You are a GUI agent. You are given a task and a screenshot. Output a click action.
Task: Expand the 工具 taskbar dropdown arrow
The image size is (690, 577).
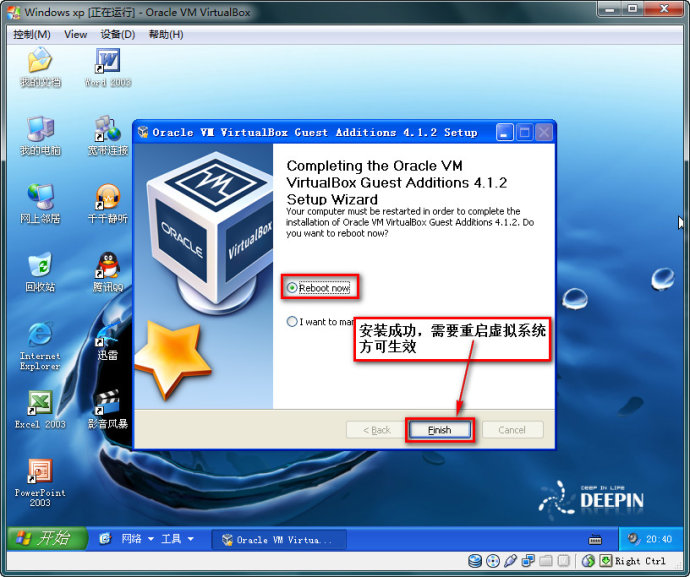(x=191, y=539)
